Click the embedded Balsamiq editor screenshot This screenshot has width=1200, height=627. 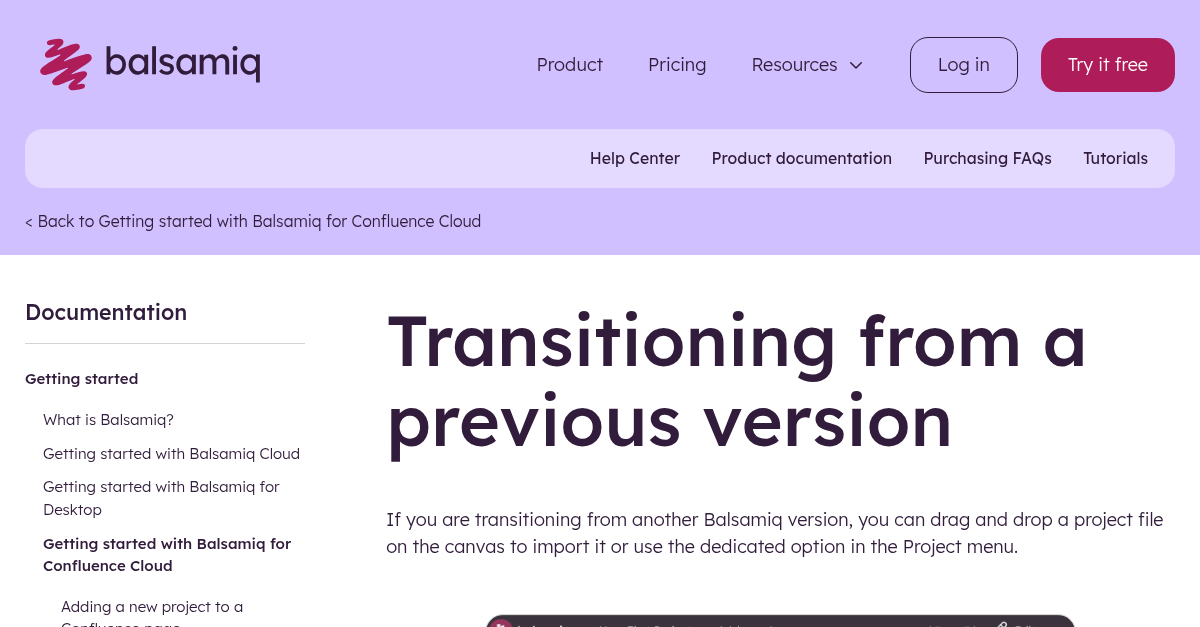tap(779, 622)
